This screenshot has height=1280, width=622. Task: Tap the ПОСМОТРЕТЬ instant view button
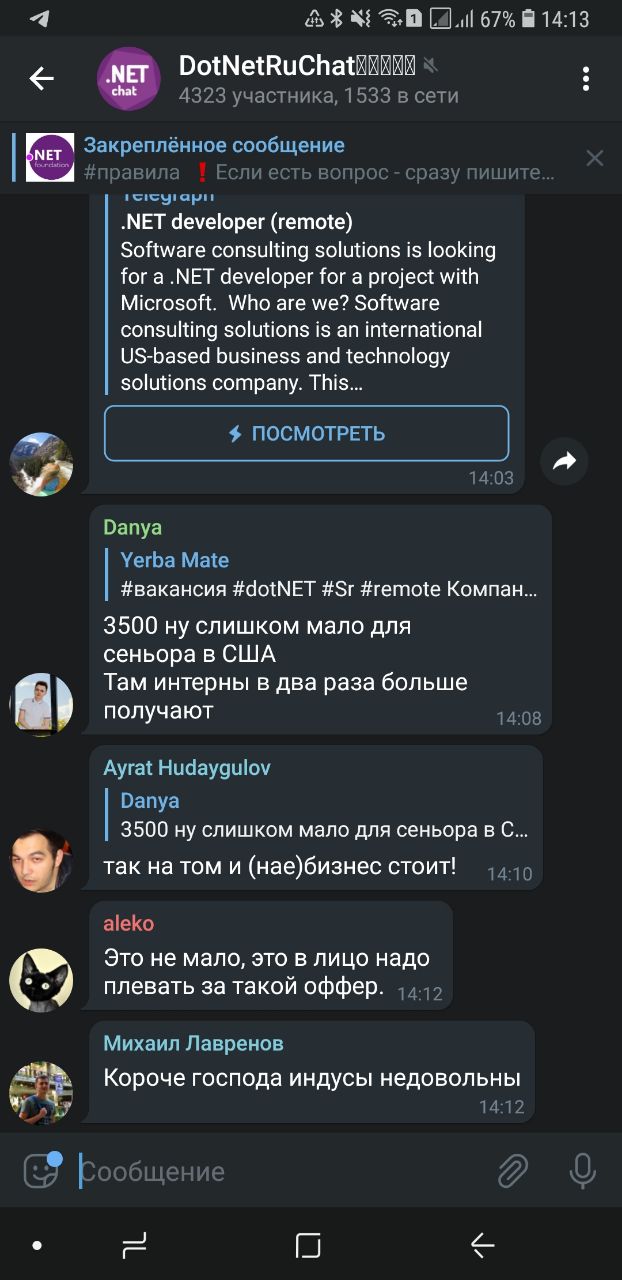(x=306, y=433)
